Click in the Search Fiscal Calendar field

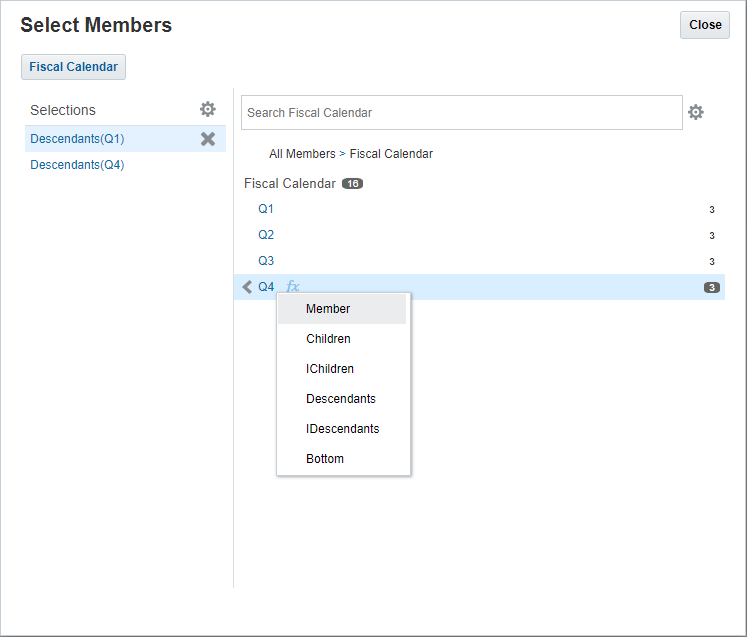(x=462, y=112)
